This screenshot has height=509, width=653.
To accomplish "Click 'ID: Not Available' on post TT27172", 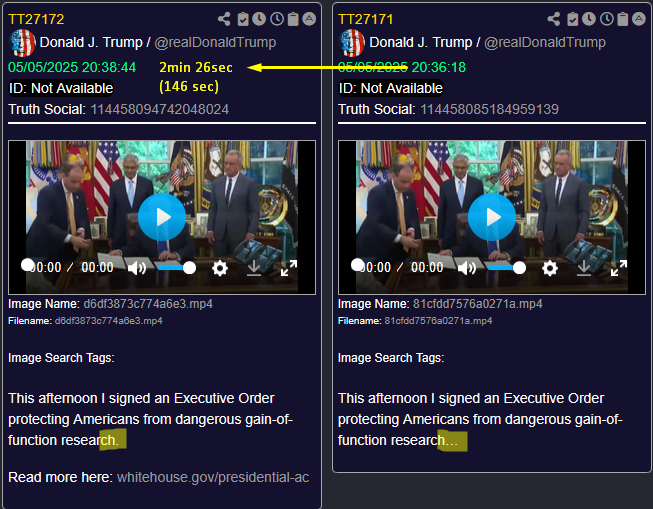I will click(x=61, y=88).
